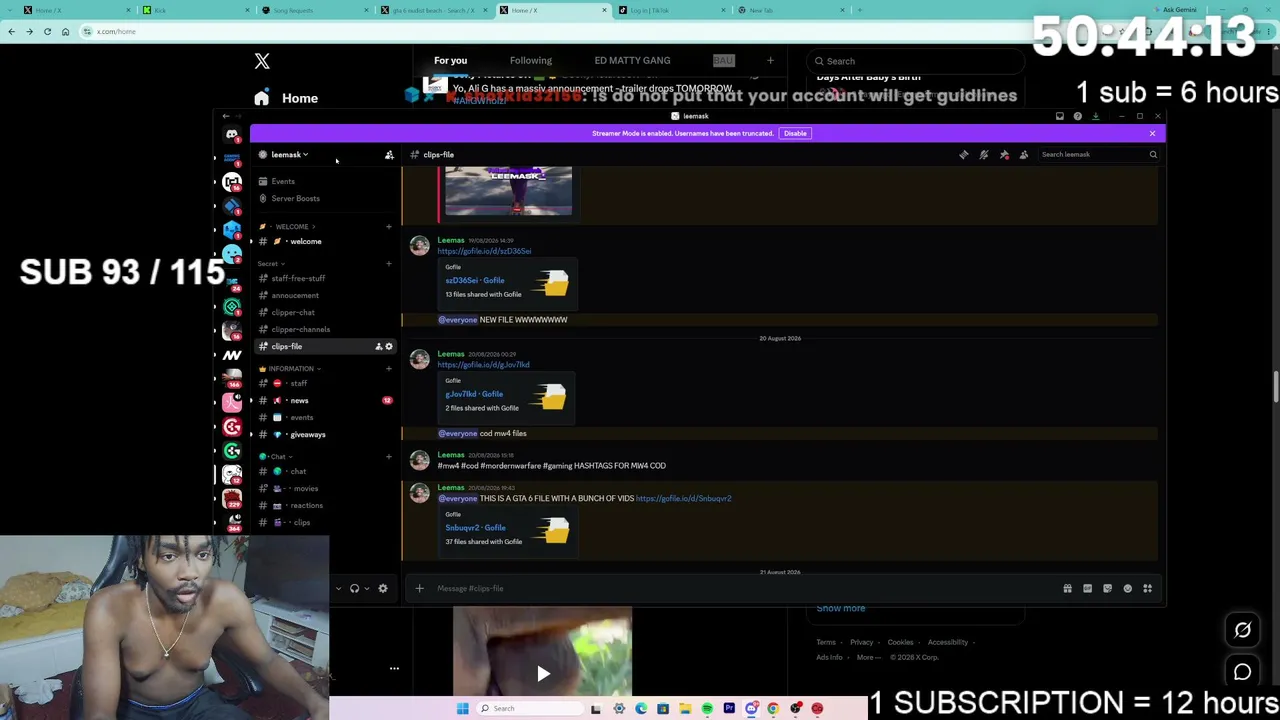The height and width of the screenshot is (720, 1280).
Task: Open Spotify icon on taskbar
Action: click(707, 709)
